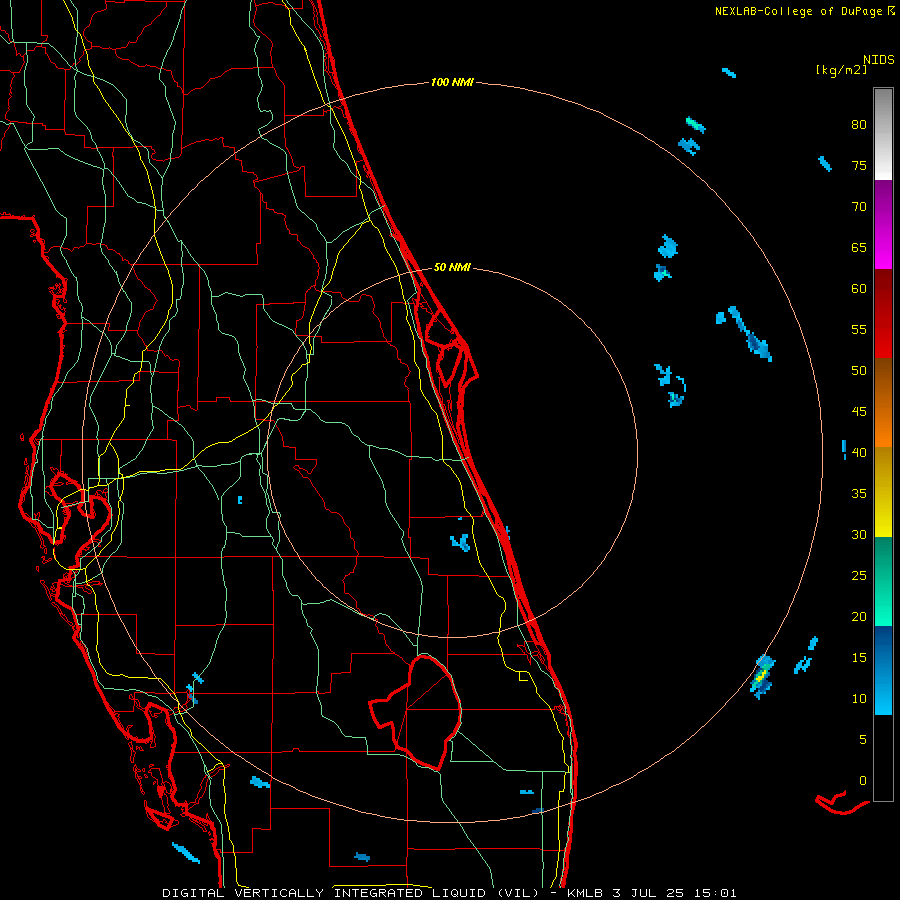Click legend value 45

pyautogui.click(x=859, y=412)
